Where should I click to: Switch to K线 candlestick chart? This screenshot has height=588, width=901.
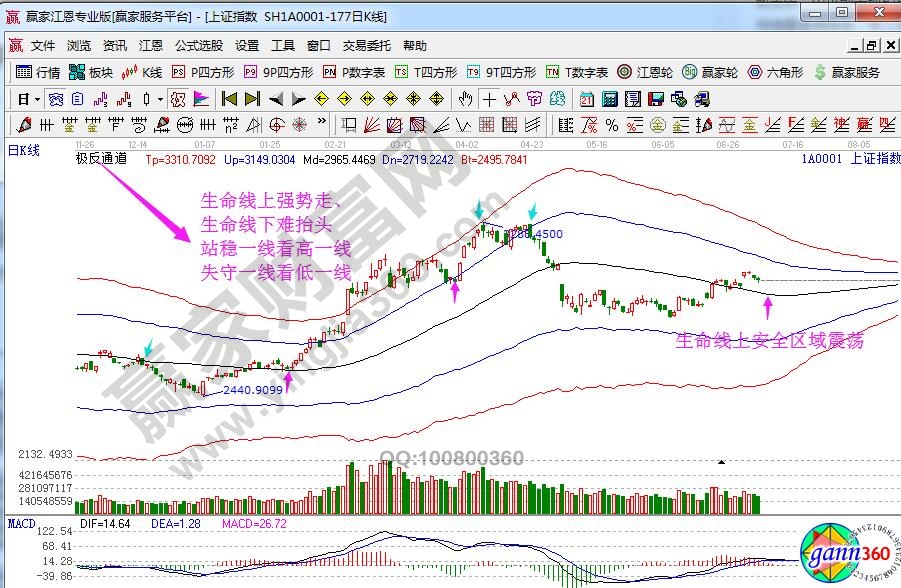pyautogui.click(x=143, y=72)
